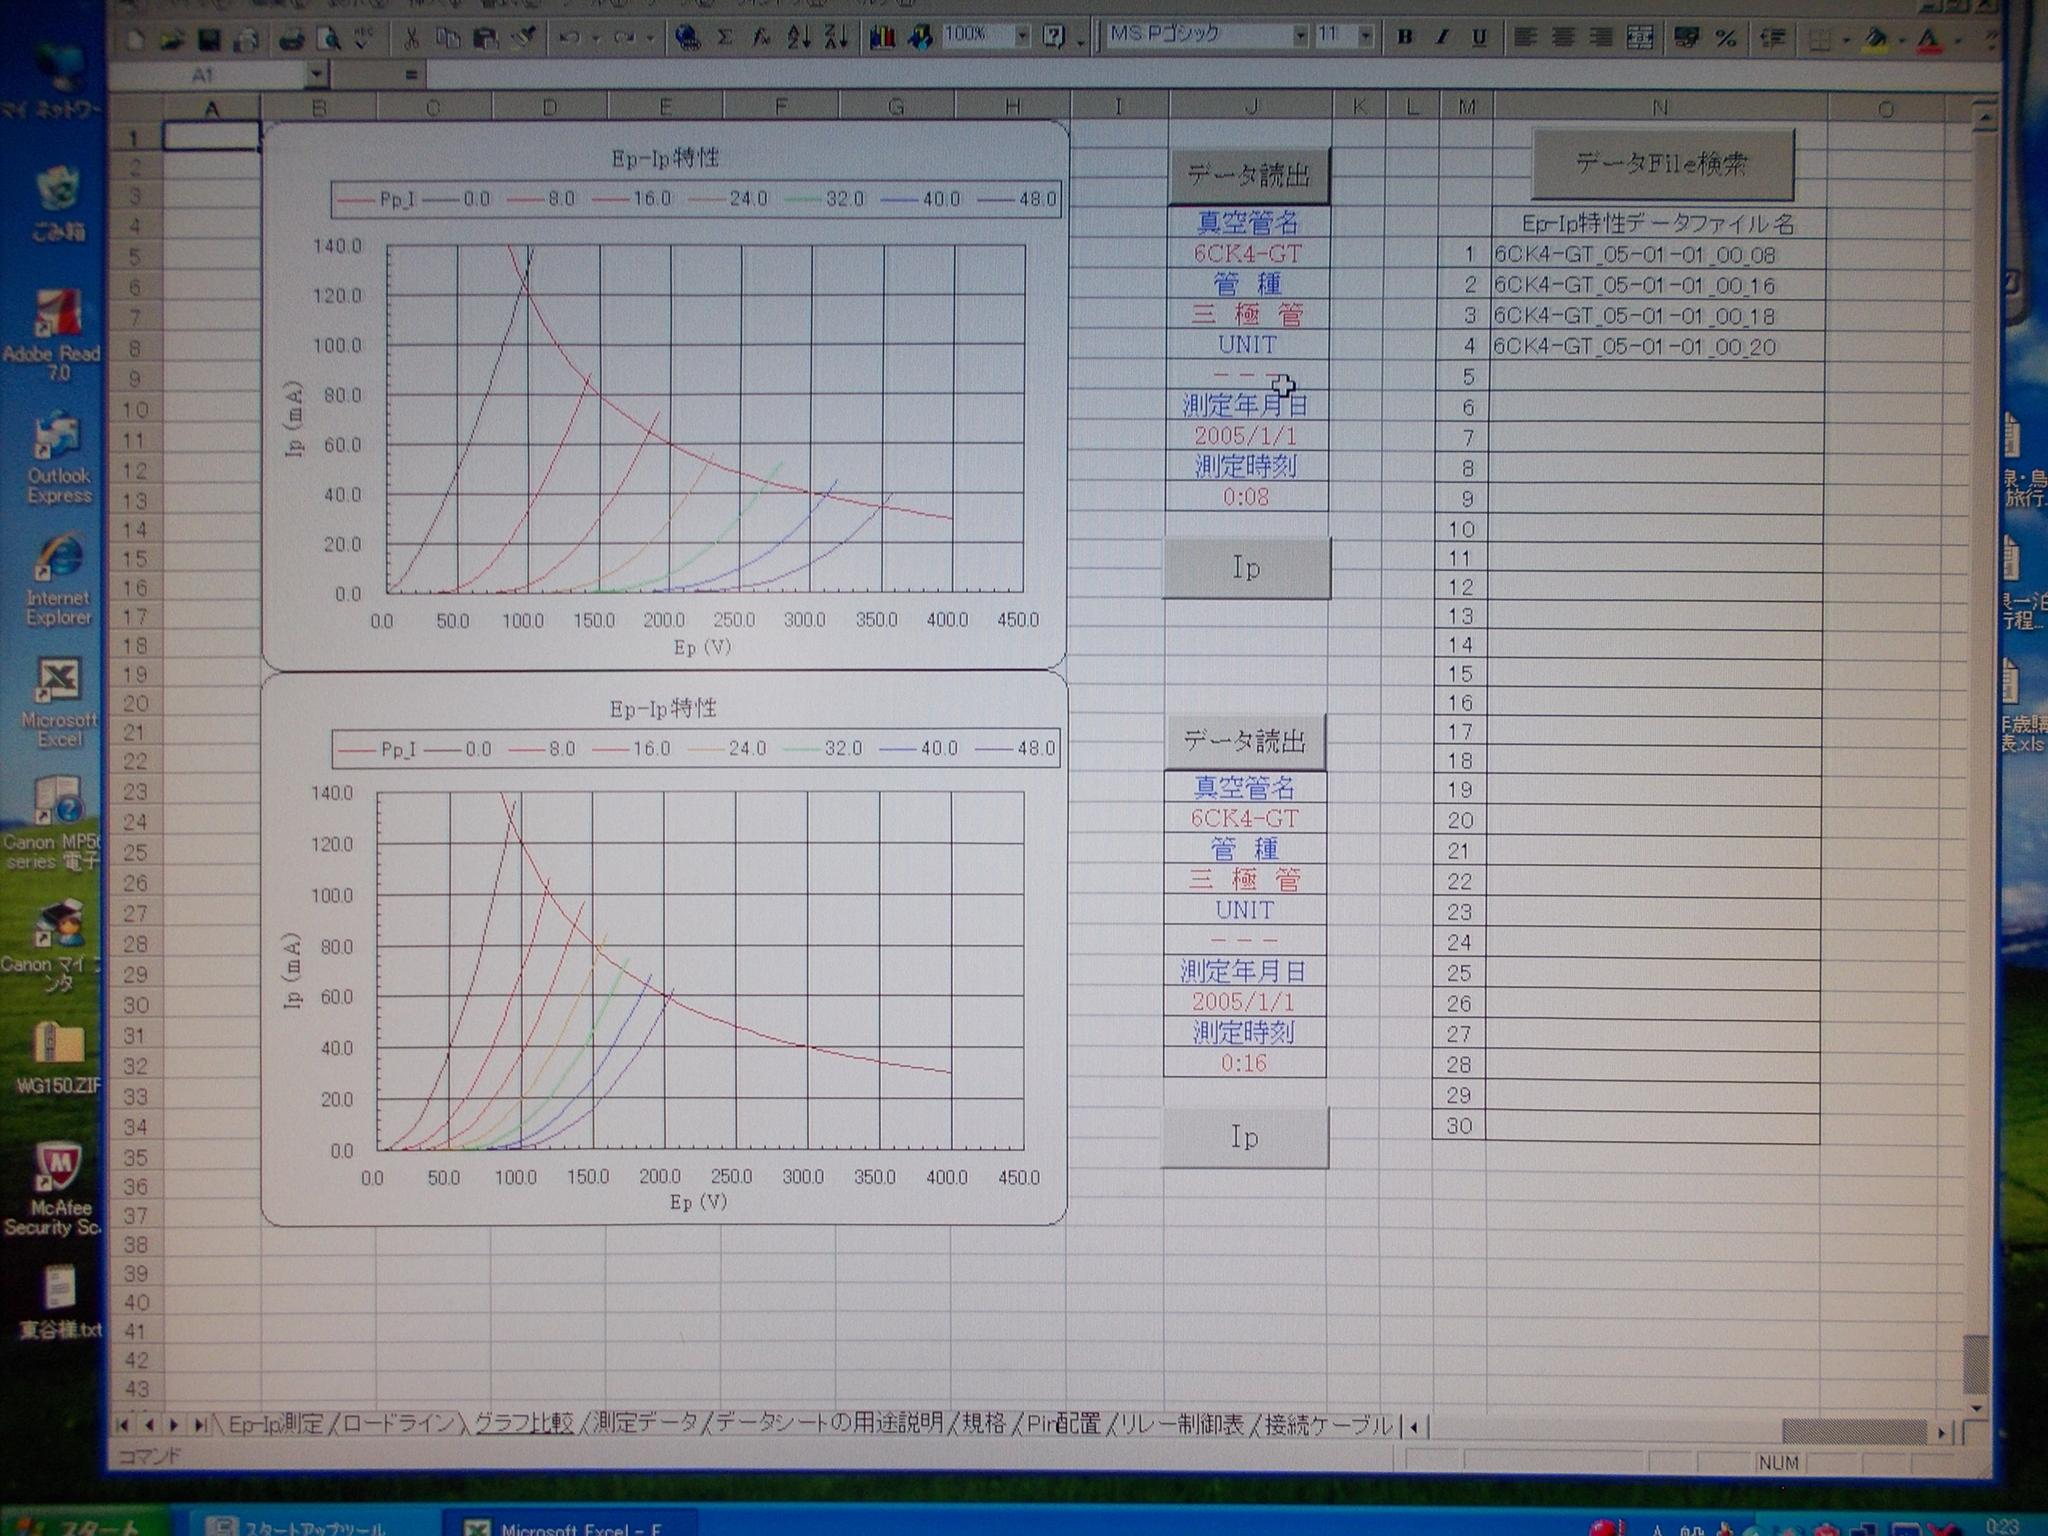Click the Cut scissors icon
2048x1536 pixels.
(410, 39)
